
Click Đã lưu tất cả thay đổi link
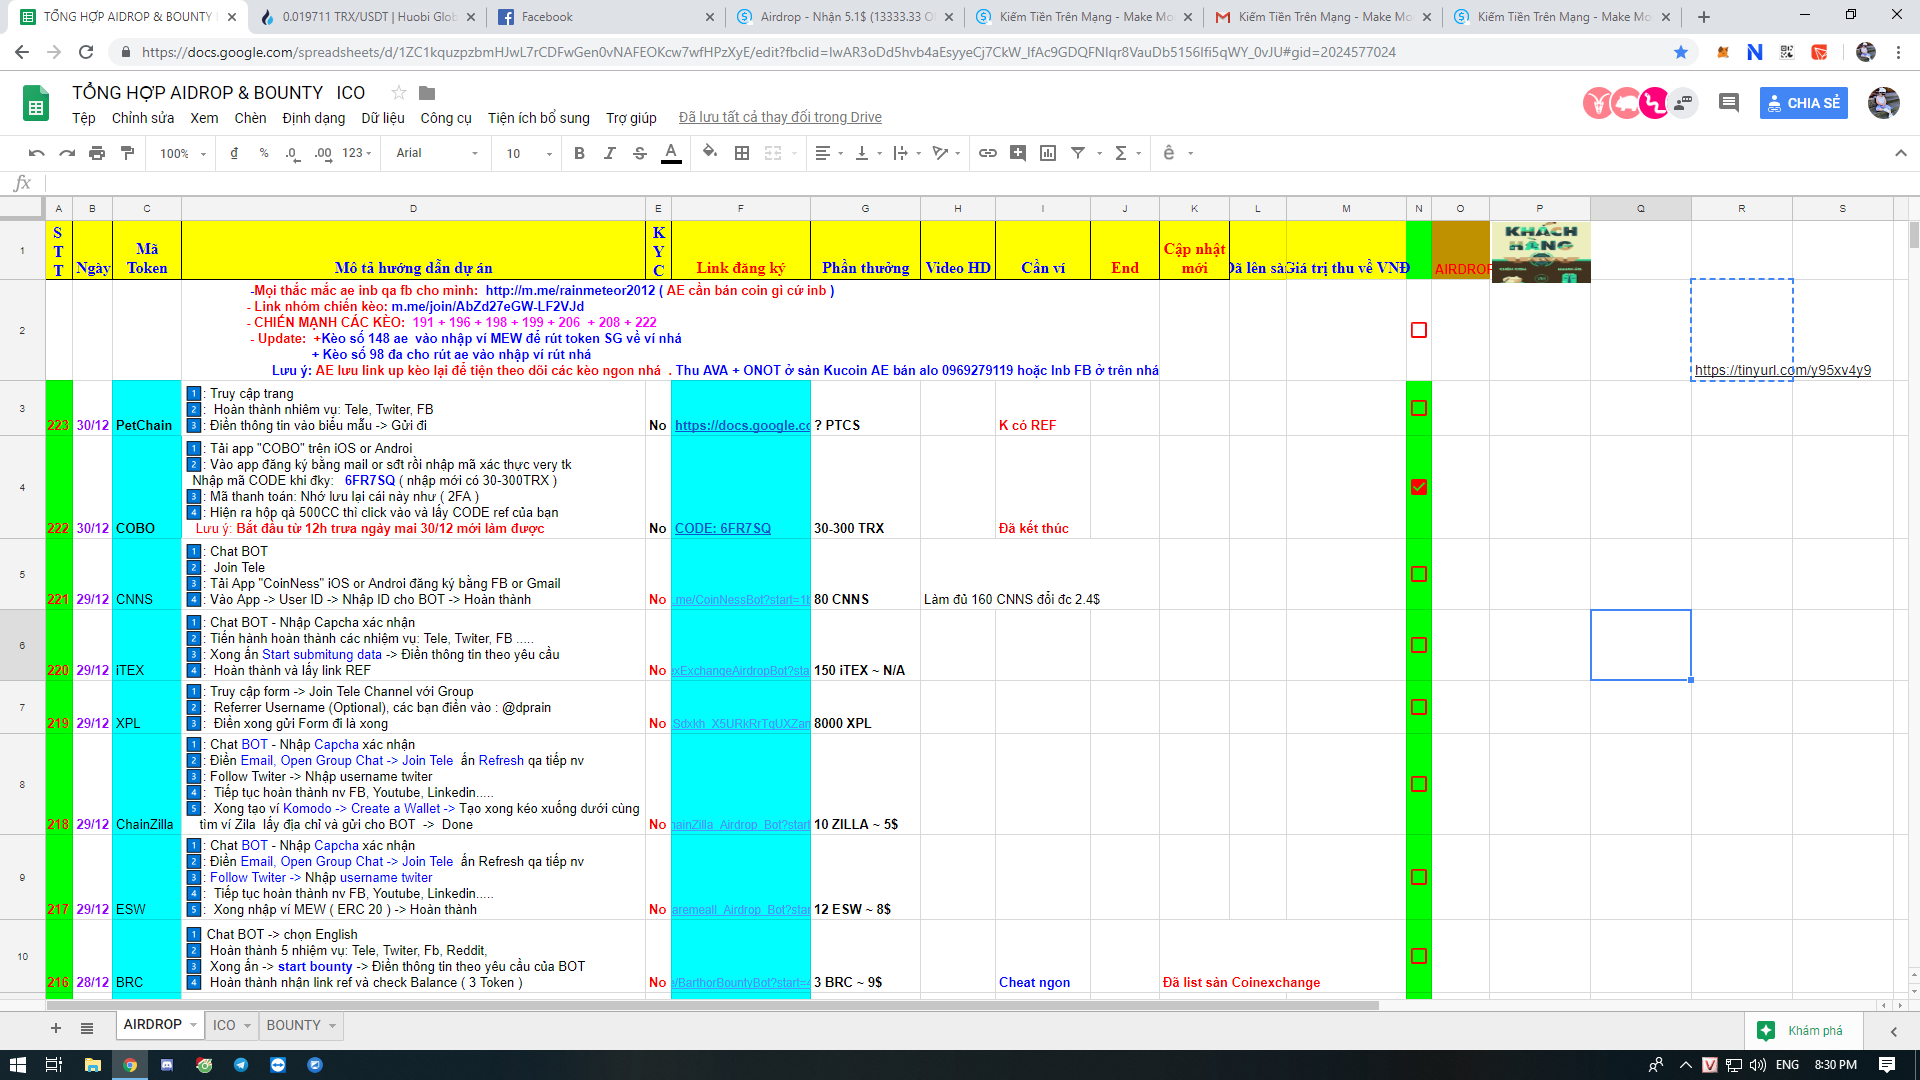coord(780,118)
